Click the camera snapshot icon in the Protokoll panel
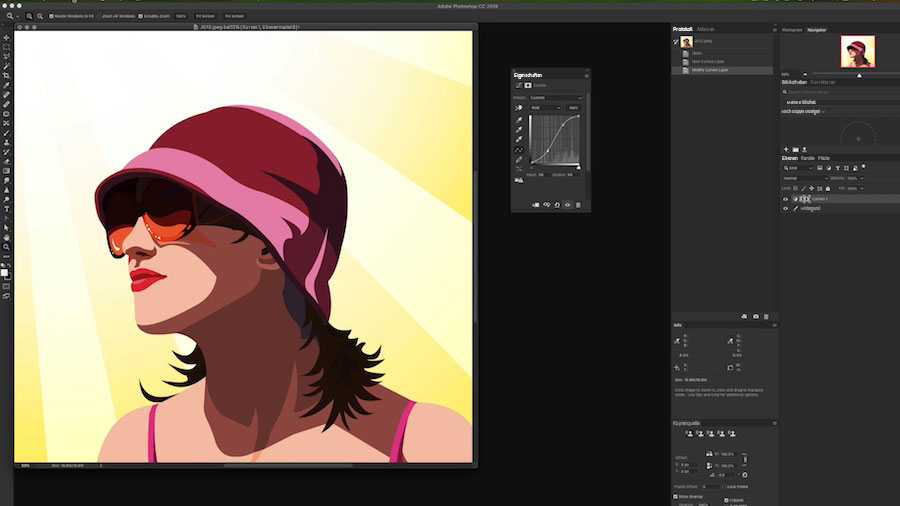 click(x=755, y=316)
